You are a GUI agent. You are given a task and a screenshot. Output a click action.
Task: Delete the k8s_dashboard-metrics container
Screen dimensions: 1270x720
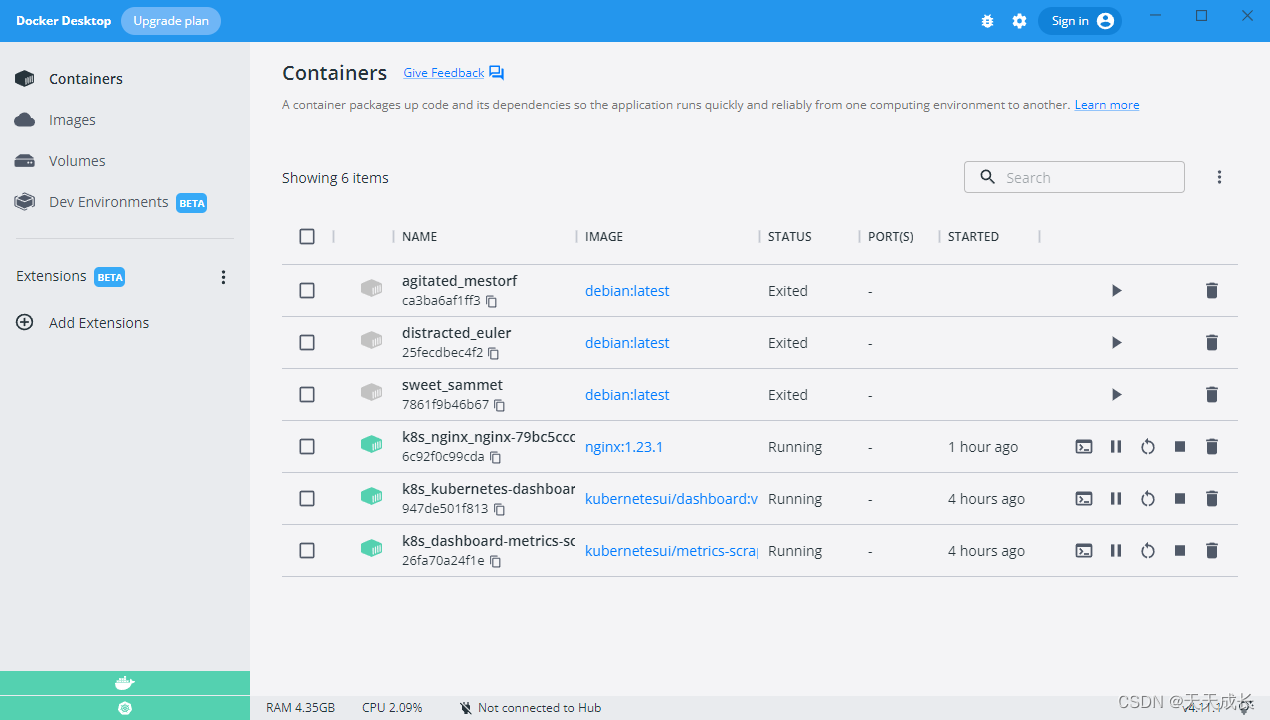click(x=1212, y=551)
